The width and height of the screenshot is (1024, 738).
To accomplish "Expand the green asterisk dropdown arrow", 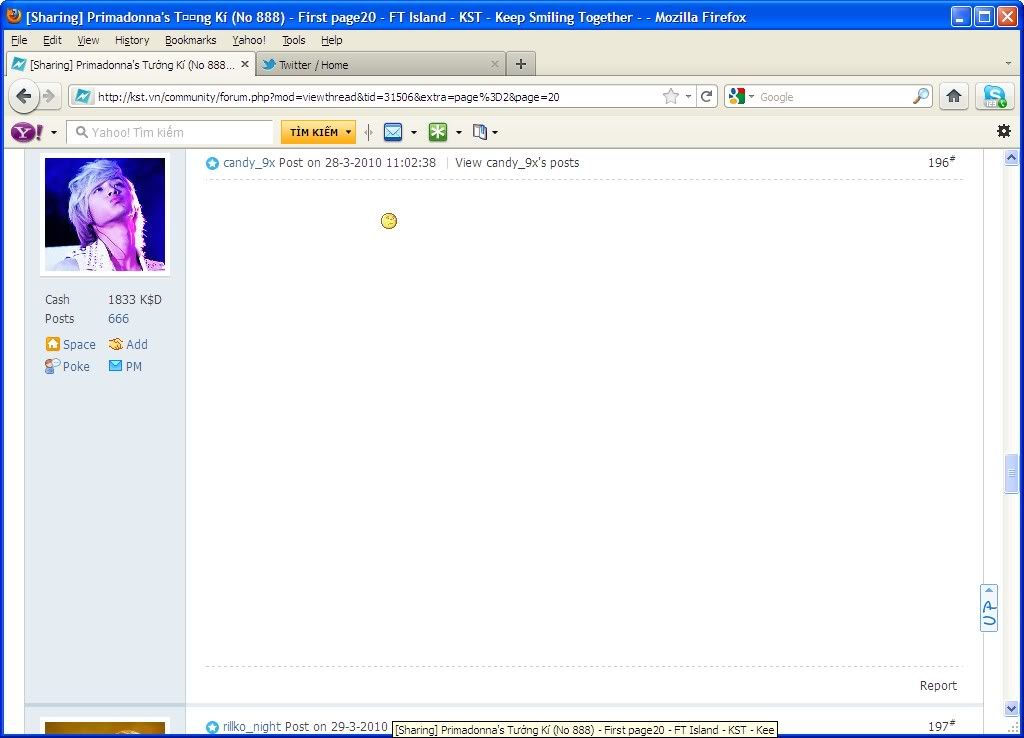I will pos(458,133).
